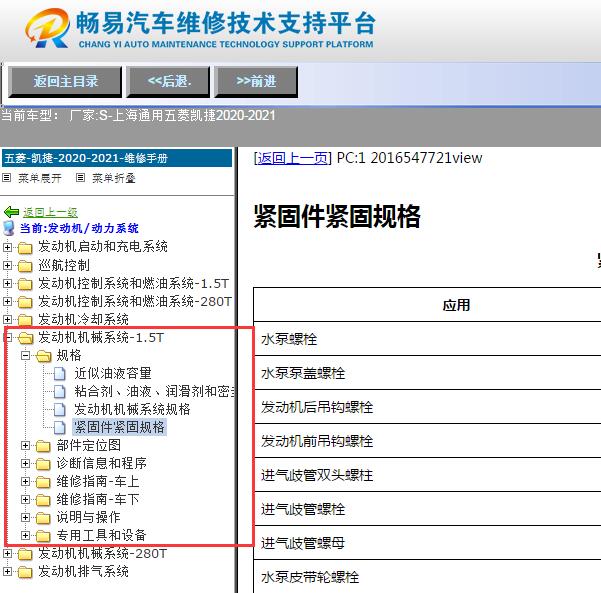601x593 pixels.
Task: Click the folder icon of 发动机排气系统
Action: tap(25, 572)
